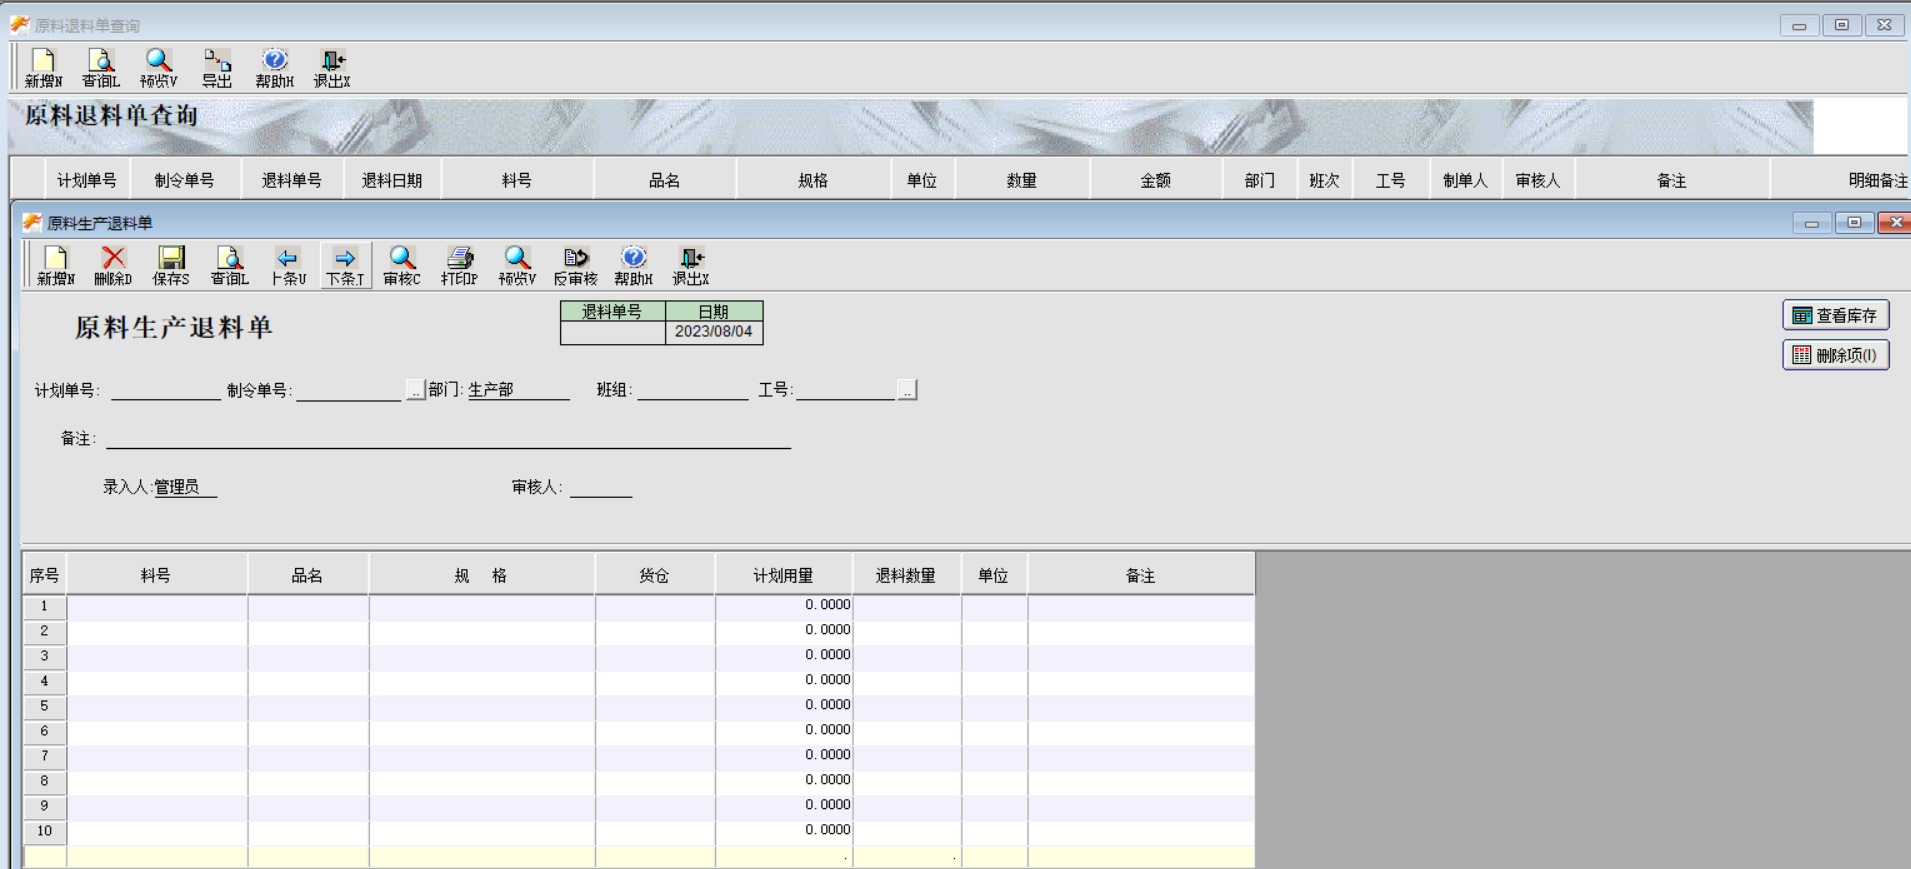The image size is (1911, 869).
Task: Click 计划单号 column header in query window
Action: [87, 180]
